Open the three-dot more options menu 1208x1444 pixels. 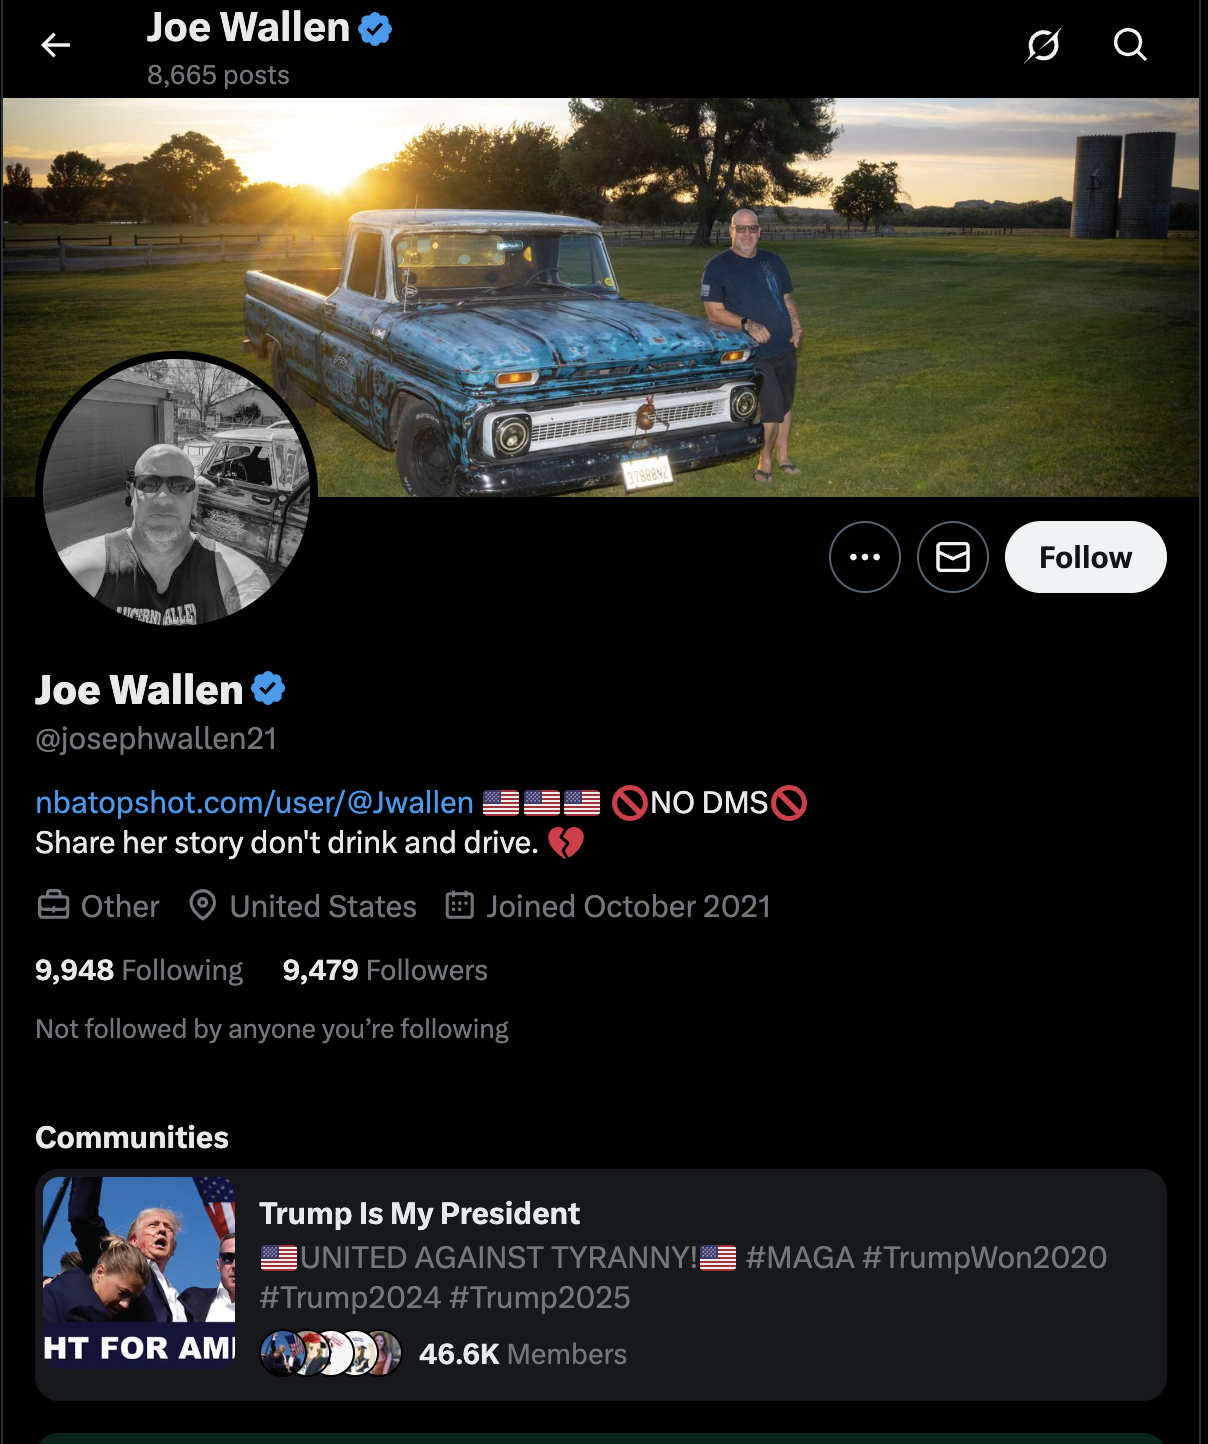[865, 557]
